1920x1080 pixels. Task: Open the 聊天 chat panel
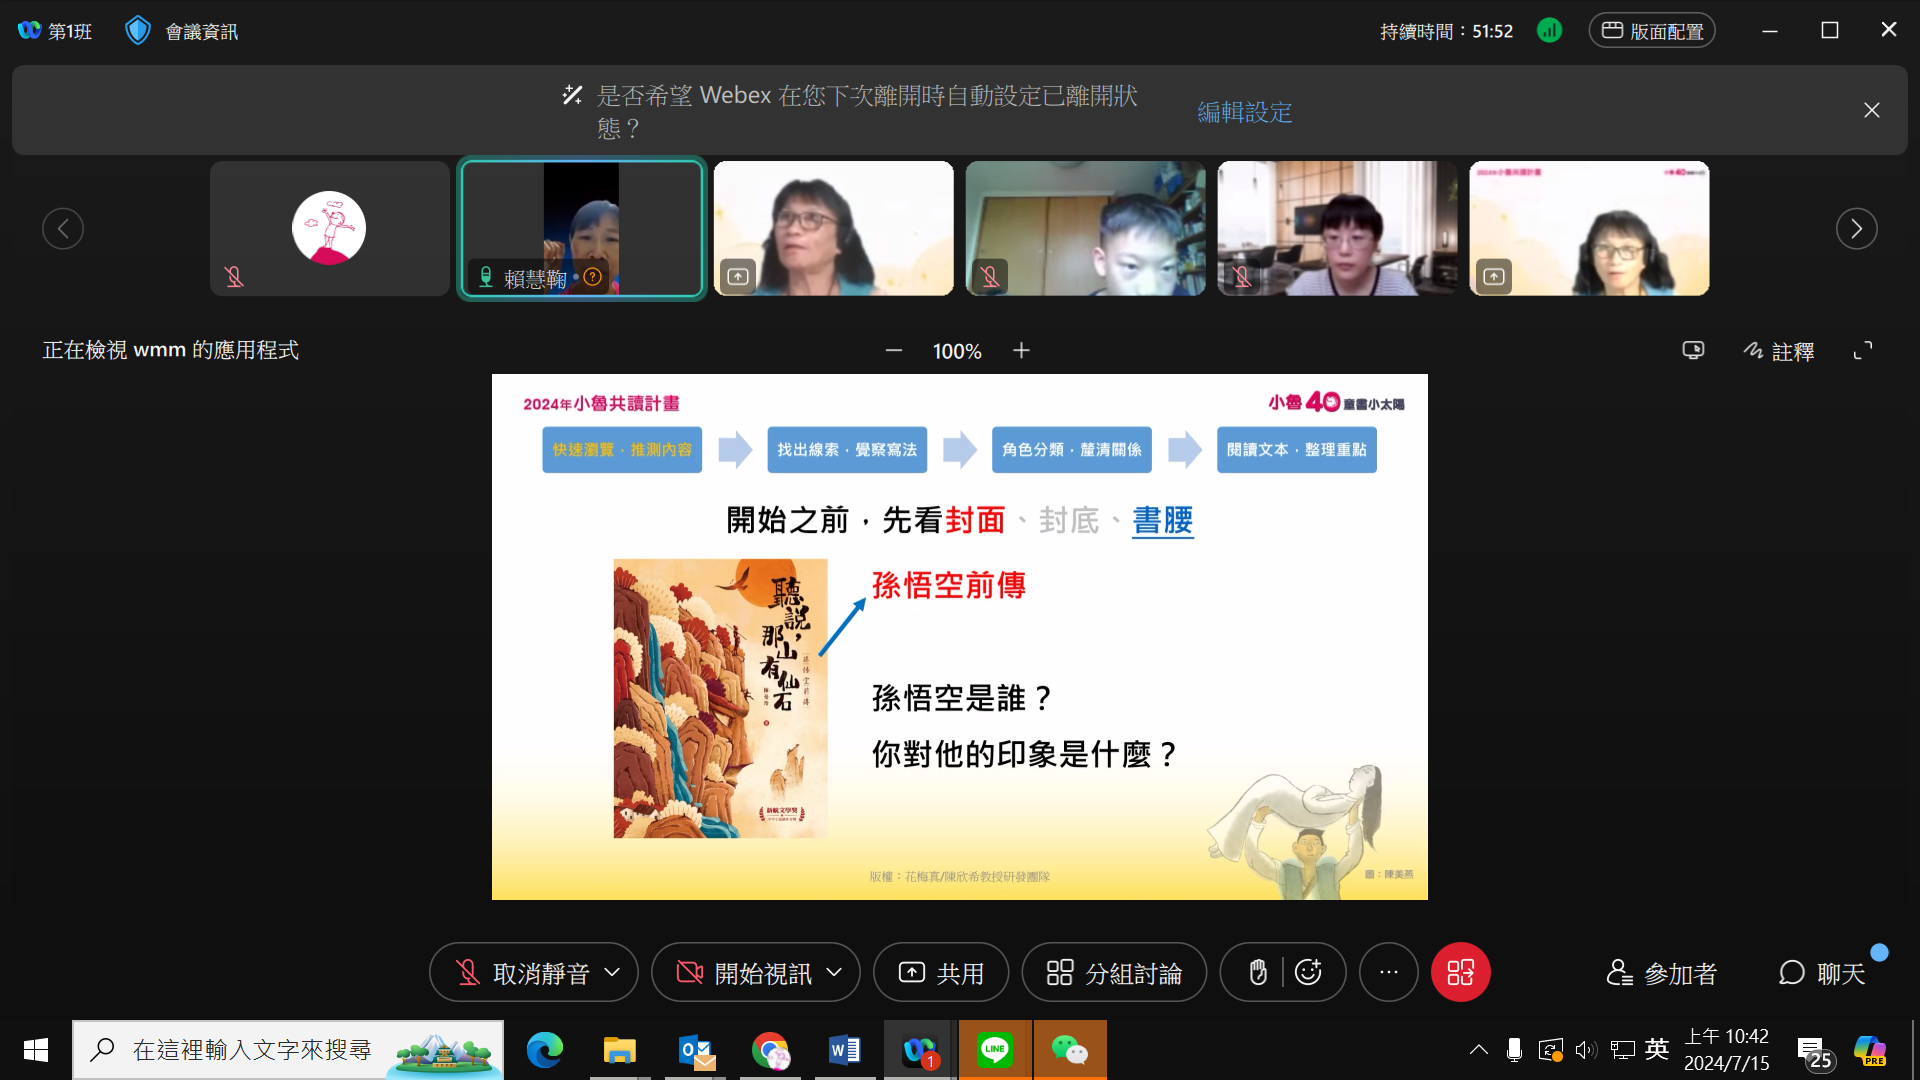1822,973
